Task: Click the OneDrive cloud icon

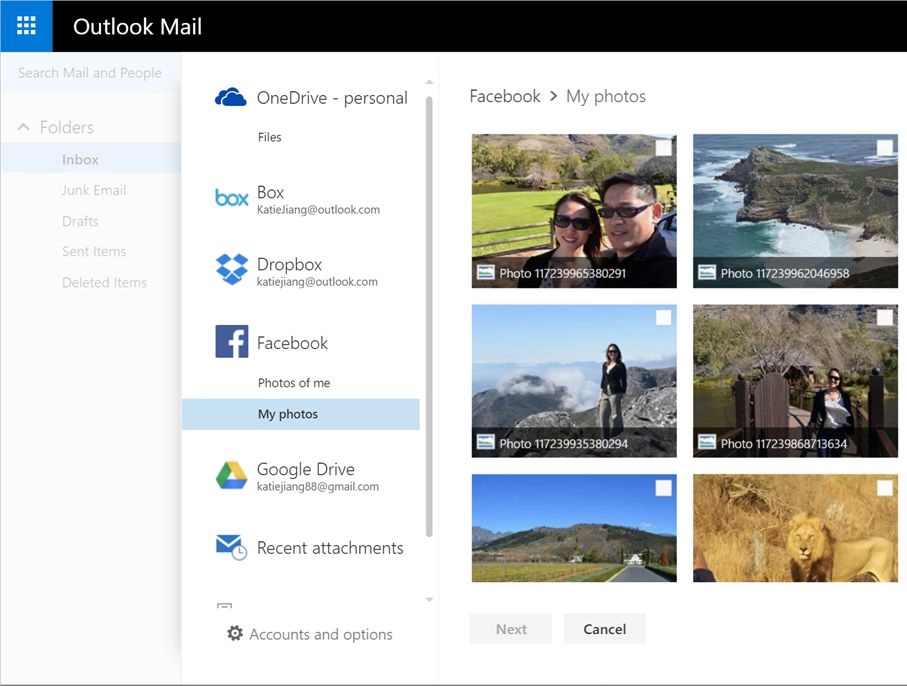Action: coord(231,97)
